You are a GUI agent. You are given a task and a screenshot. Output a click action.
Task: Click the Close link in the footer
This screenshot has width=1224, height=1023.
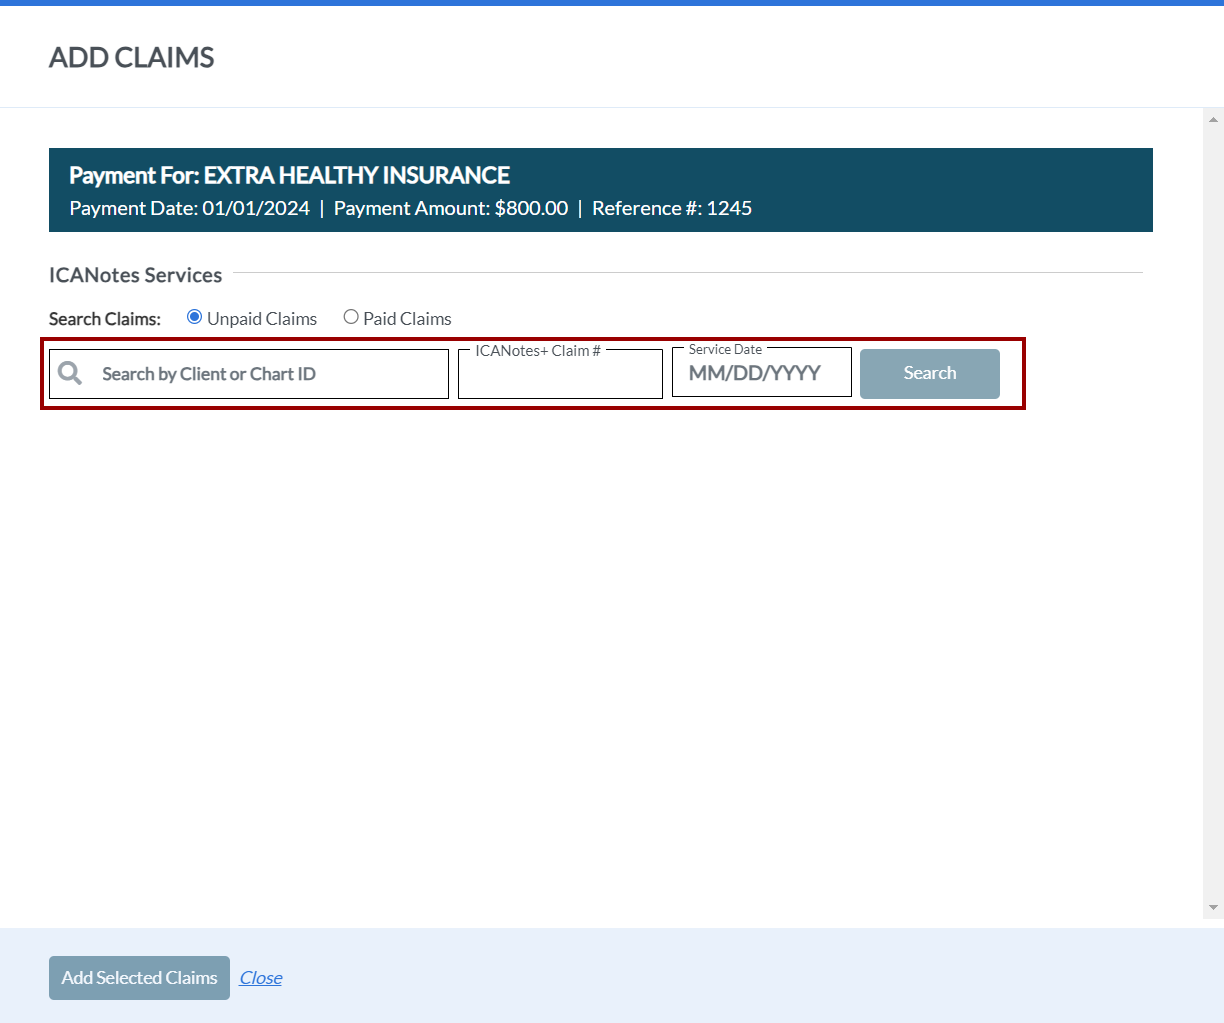tap(261, 978)
